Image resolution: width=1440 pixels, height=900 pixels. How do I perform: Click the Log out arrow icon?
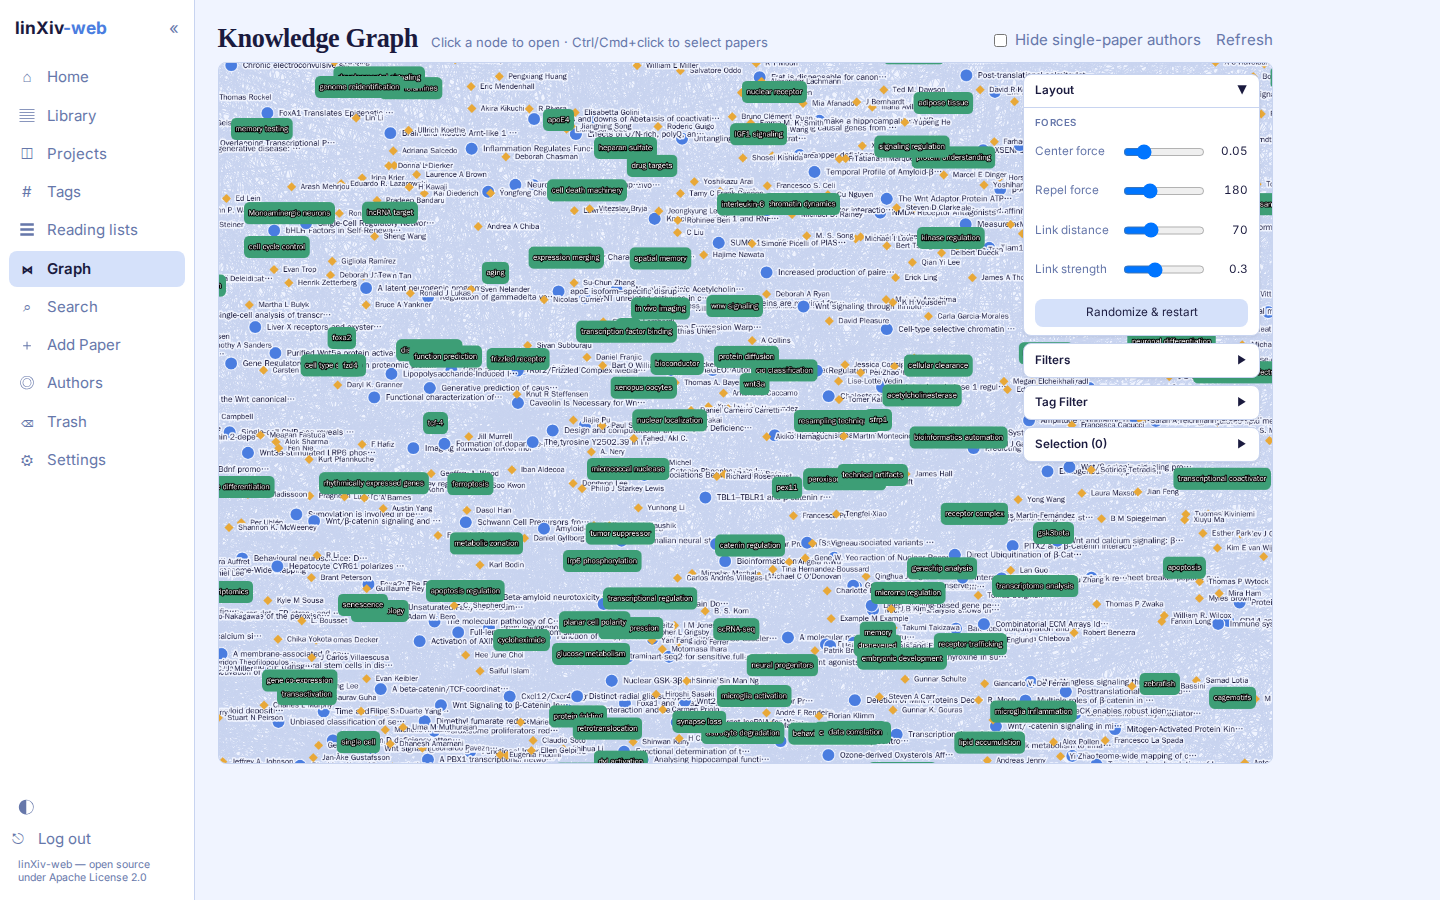click(x=18, y=839)
